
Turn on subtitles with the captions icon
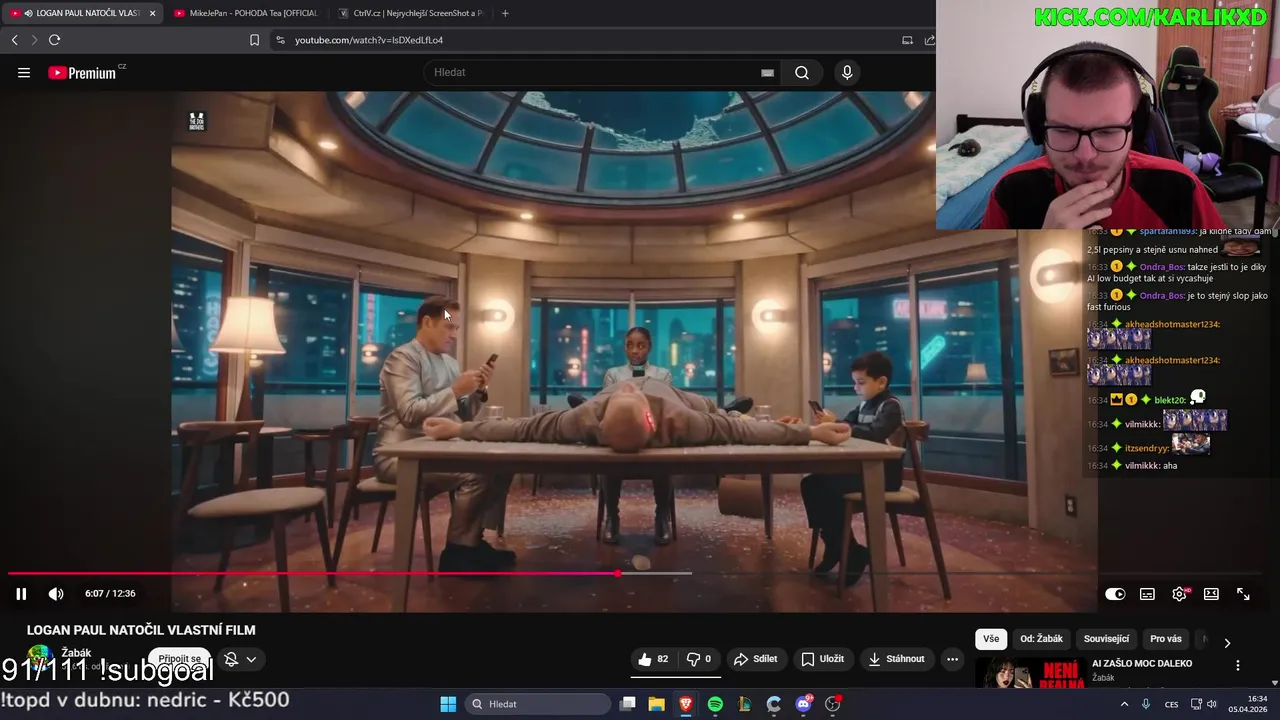tap(1147, 594)
